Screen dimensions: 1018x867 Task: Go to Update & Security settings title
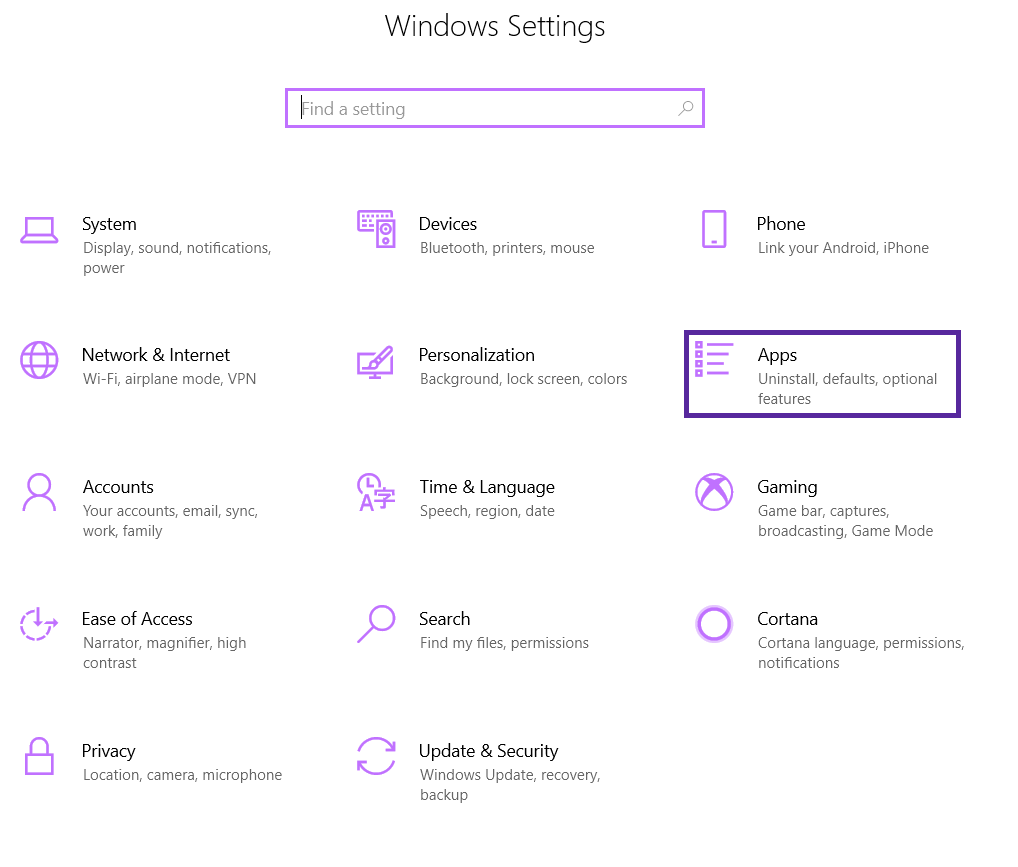[488, 751]
